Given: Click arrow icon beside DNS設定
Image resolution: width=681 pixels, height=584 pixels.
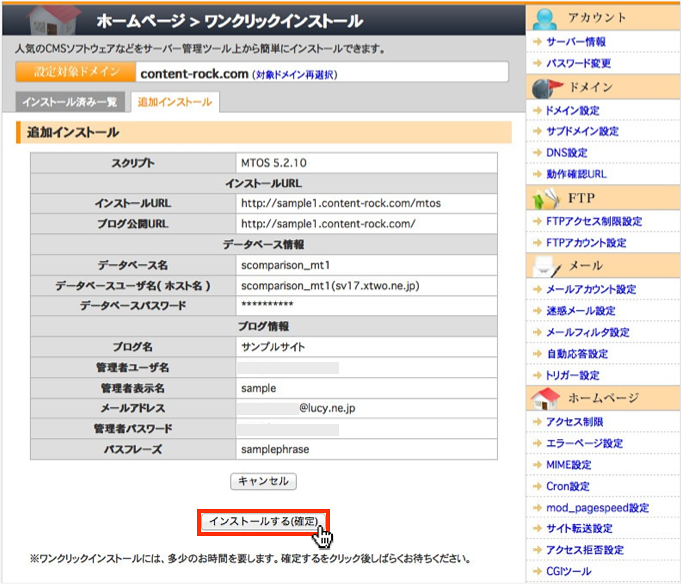Looking at the screenshot, I should coord(537,153).
